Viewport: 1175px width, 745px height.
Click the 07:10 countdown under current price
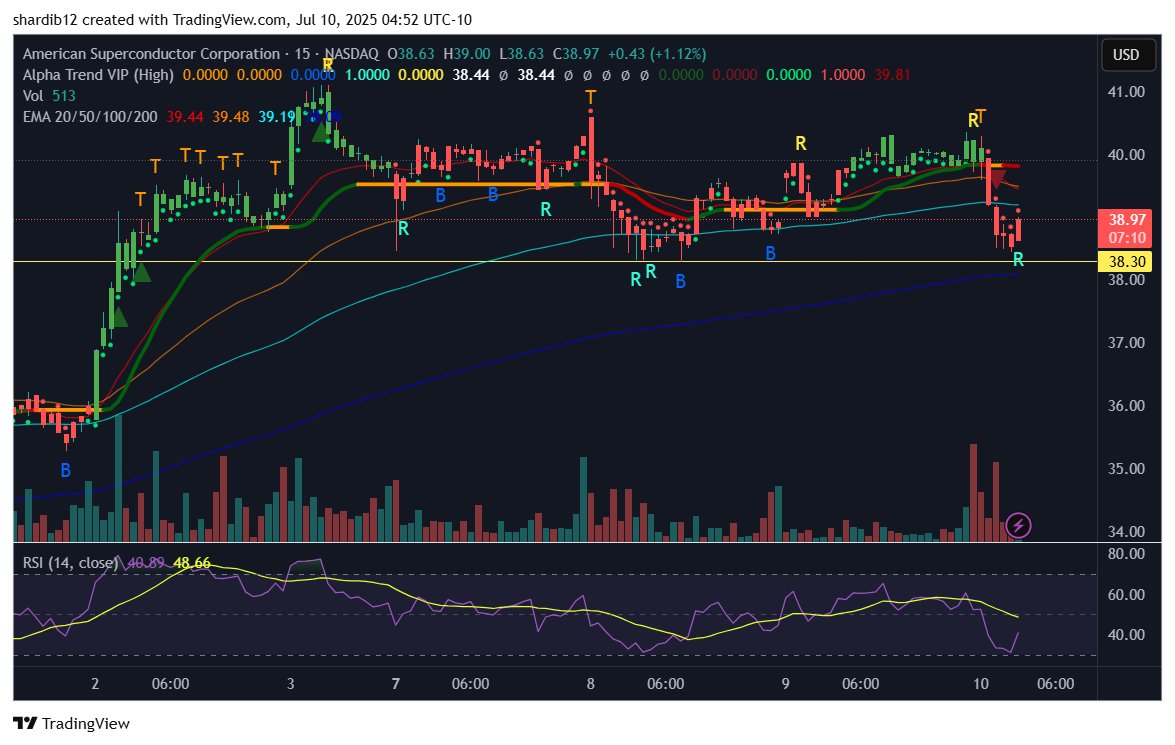click(1127, 238)
